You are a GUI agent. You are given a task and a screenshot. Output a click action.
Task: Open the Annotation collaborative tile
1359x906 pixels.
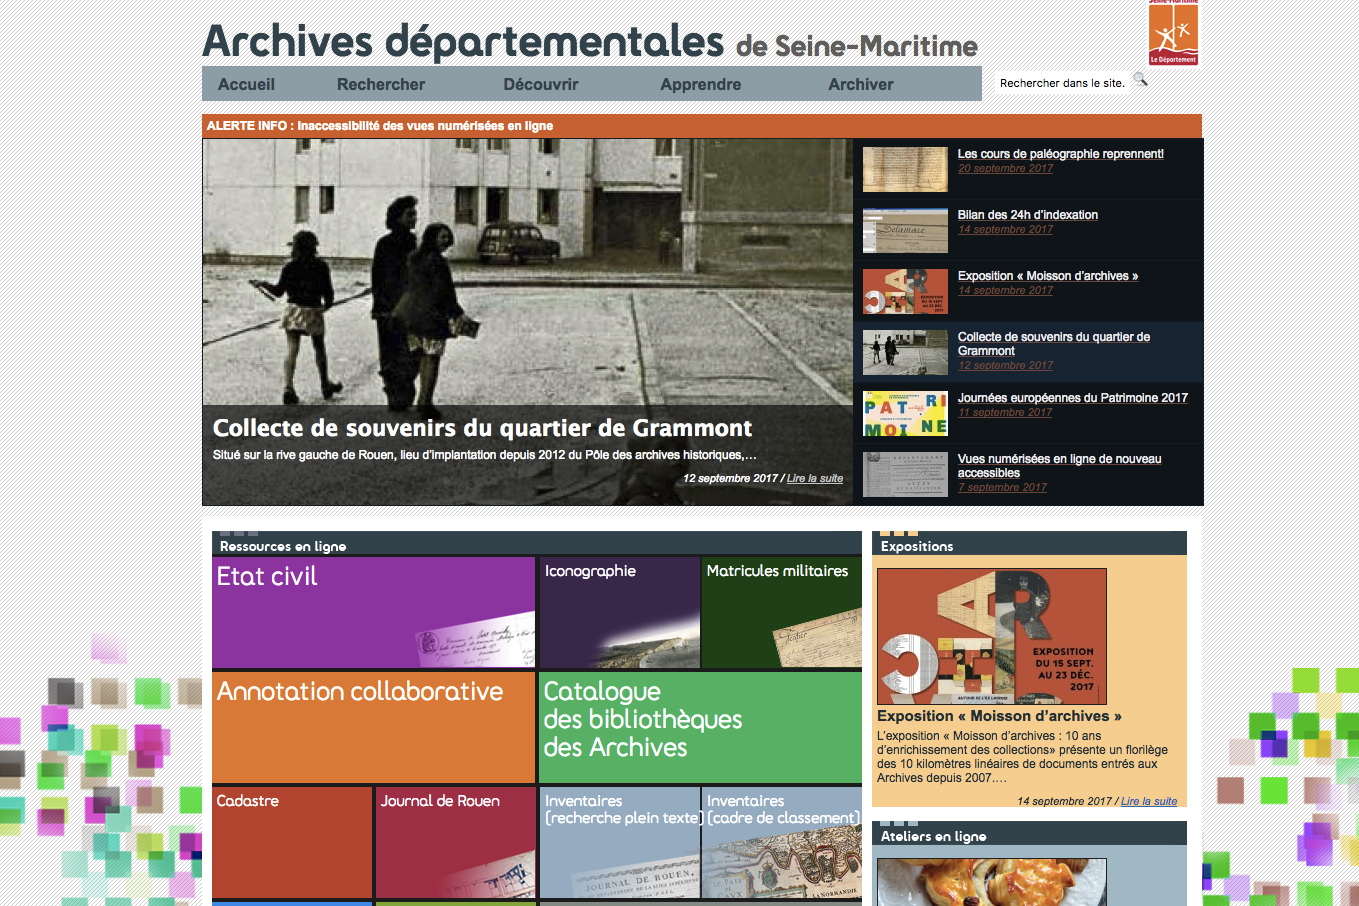pos(374,727)
